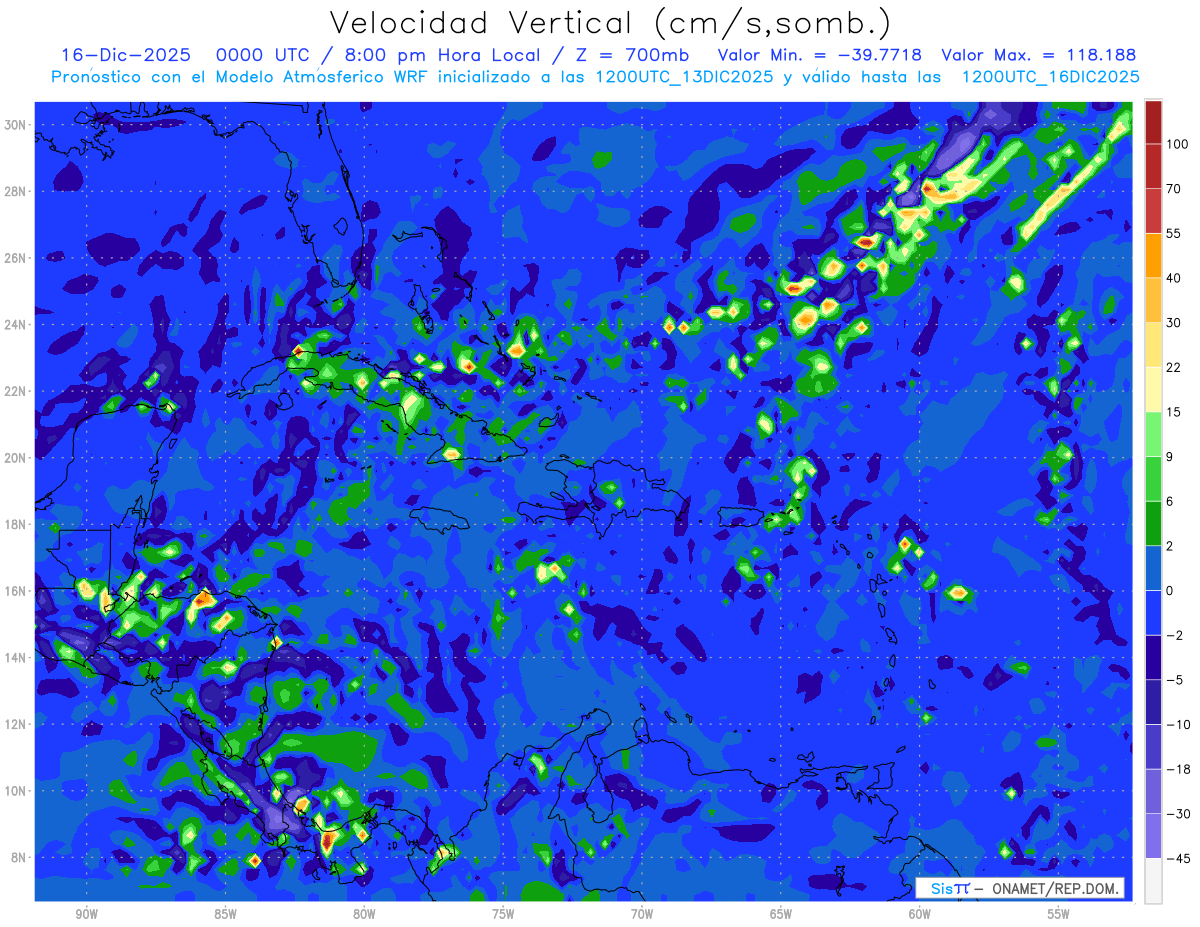Select the init time "1200UTC_13DIC2025"

coord(682,77)
